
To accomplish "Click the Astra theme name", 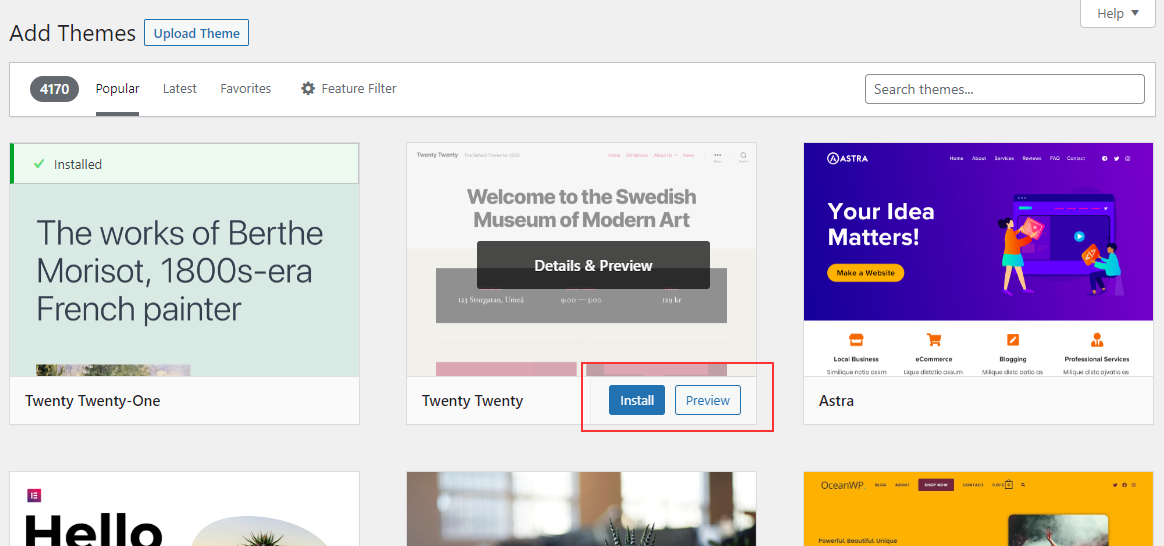I will [836, 401].
